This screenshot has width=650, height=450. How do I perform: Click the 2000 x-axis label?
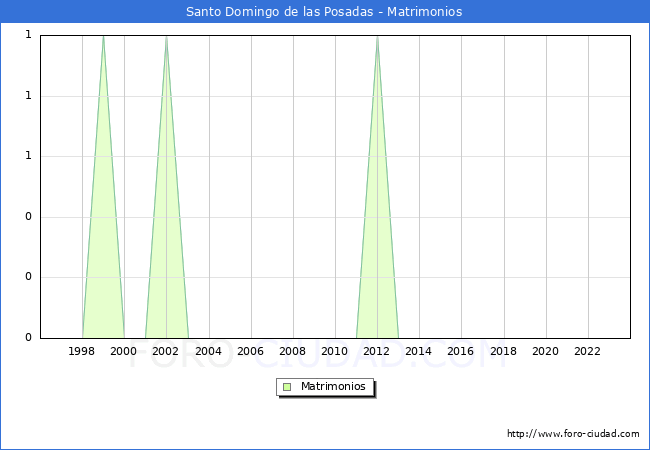[x=124, y=351]
